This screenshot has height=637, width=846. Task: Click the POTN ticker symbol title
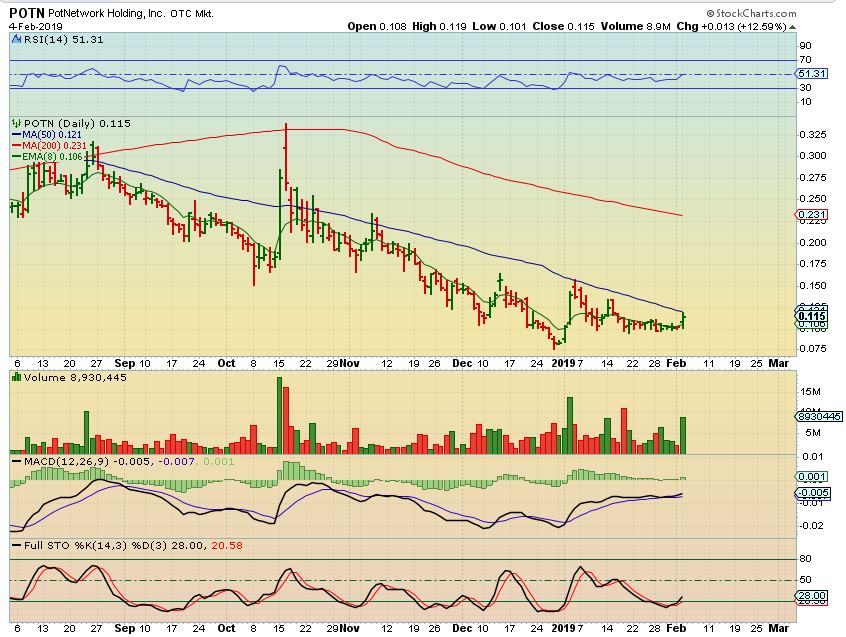(x=27, y=13)
